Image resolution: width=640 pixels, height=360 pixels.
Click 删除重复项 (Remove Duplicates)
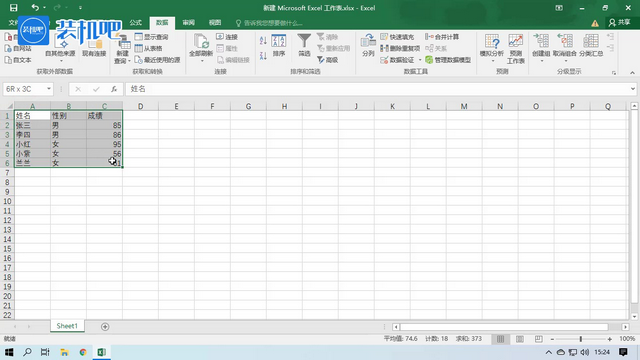[400, 48]
